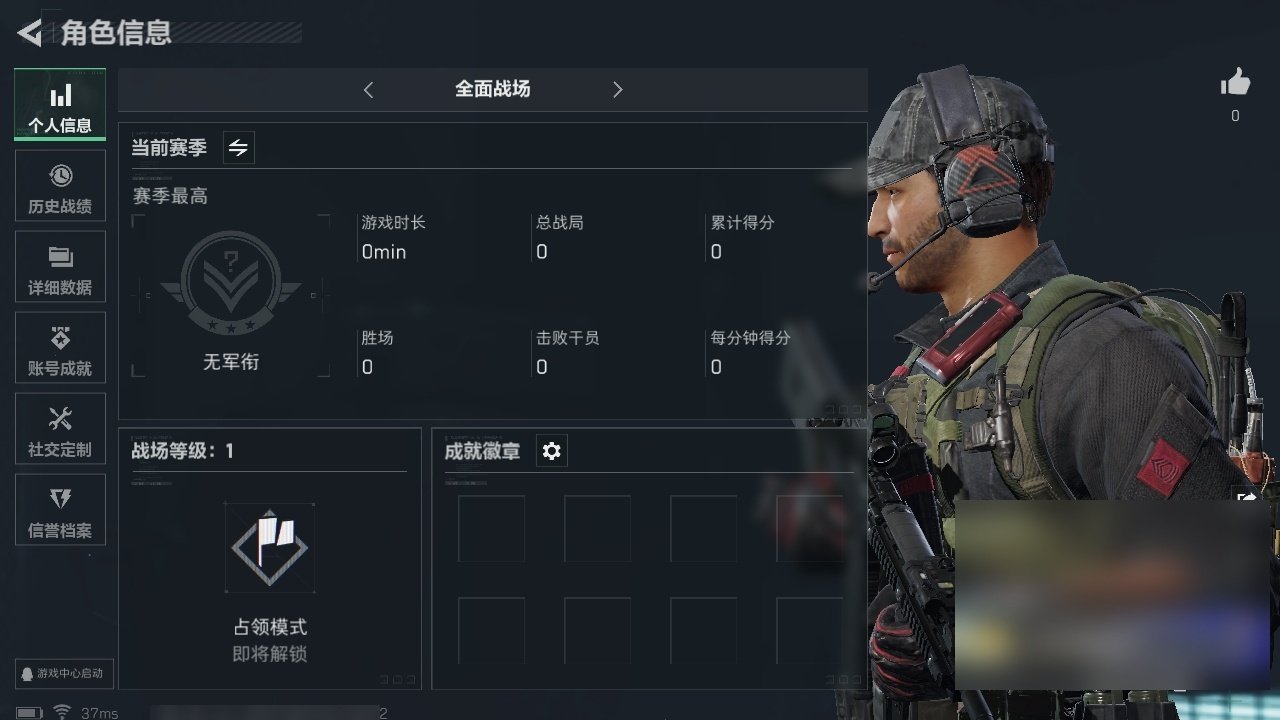The height and width of the screenshot is (720, 1280).
Task: Switch to the previous mode with left chevron
Action: (368, 90)
